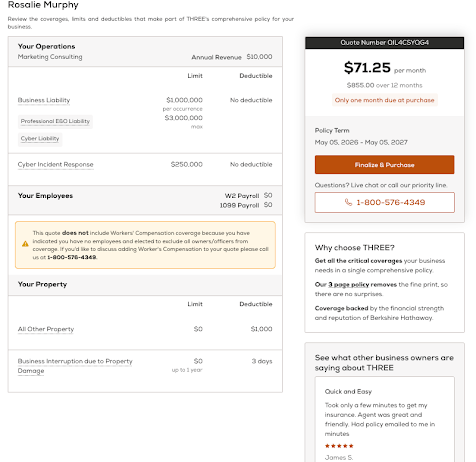Open Business Interruption due to Property Damage info
Viewport: 476px width, 462px height.
coord(75,366)
